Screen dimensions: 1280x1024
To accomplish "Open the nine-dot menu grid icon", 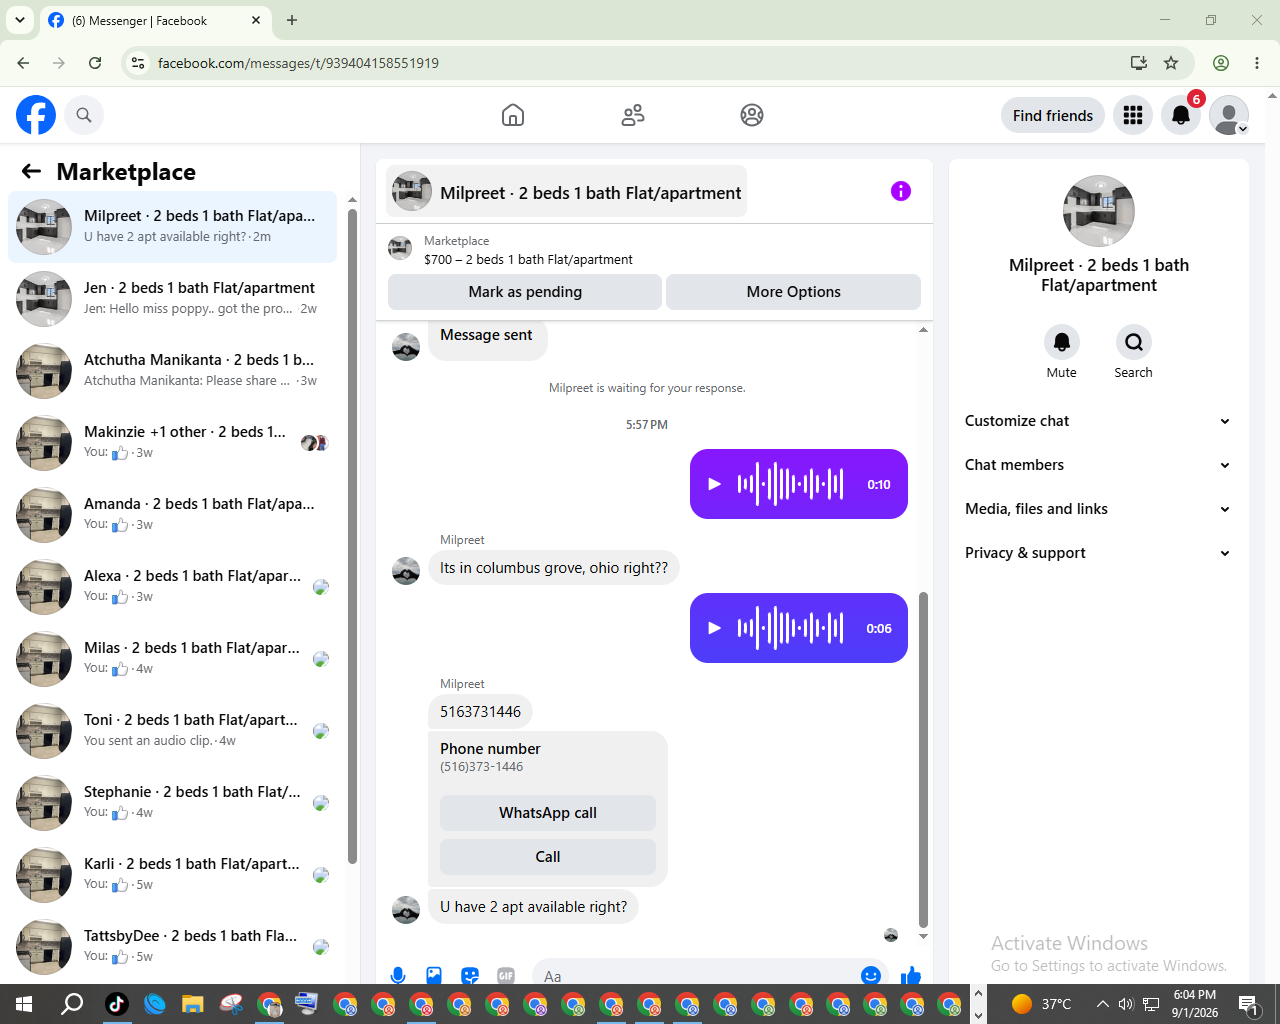I will 1133,115.
